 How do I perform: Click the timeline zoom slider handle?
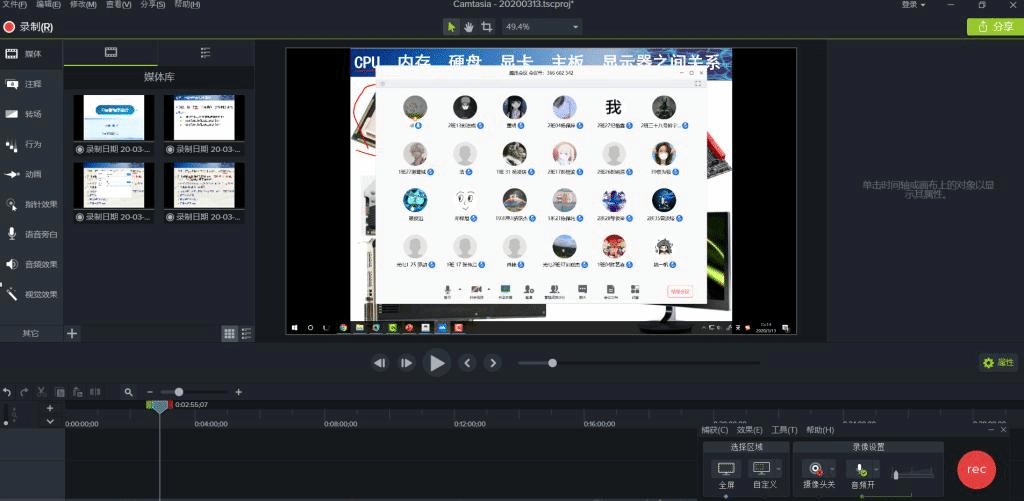point(179,392)
